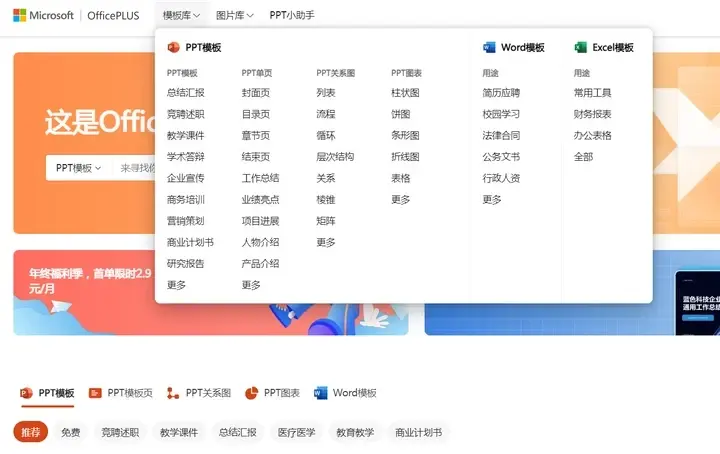The height and width of the screenshot is (454, 720).
Task: Open 学术答辩 PPT template category
Action: (x=186, y=157)
